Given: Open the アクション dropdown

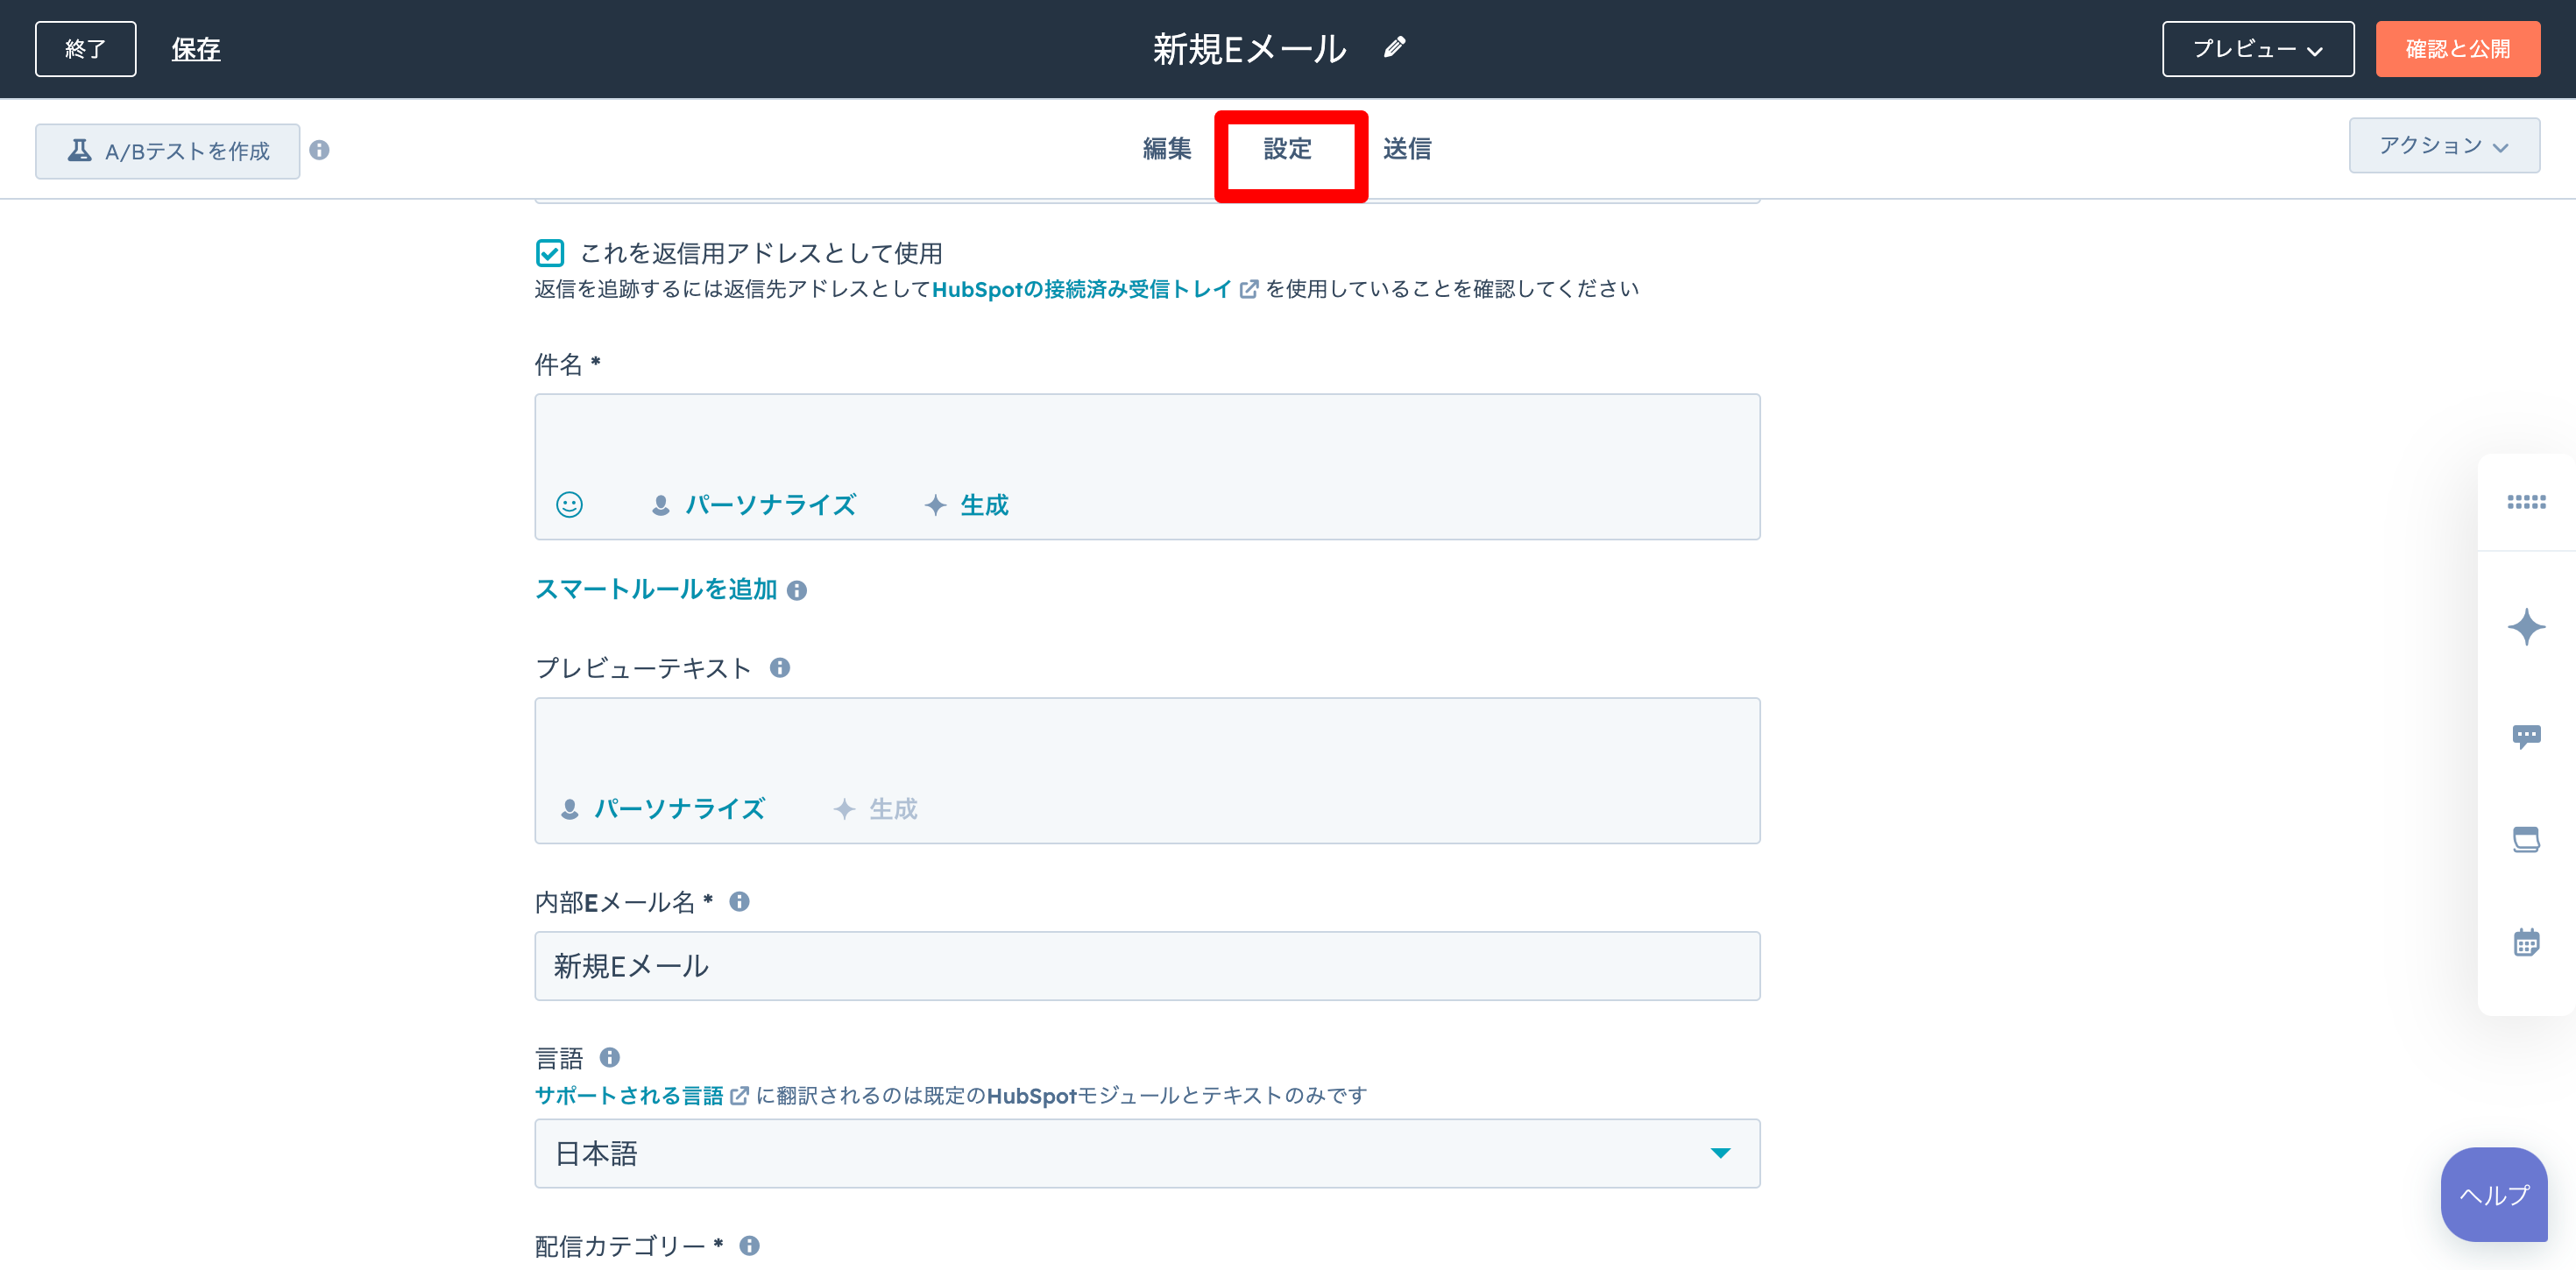Looking at the screenshot, I should [2444, 146].
